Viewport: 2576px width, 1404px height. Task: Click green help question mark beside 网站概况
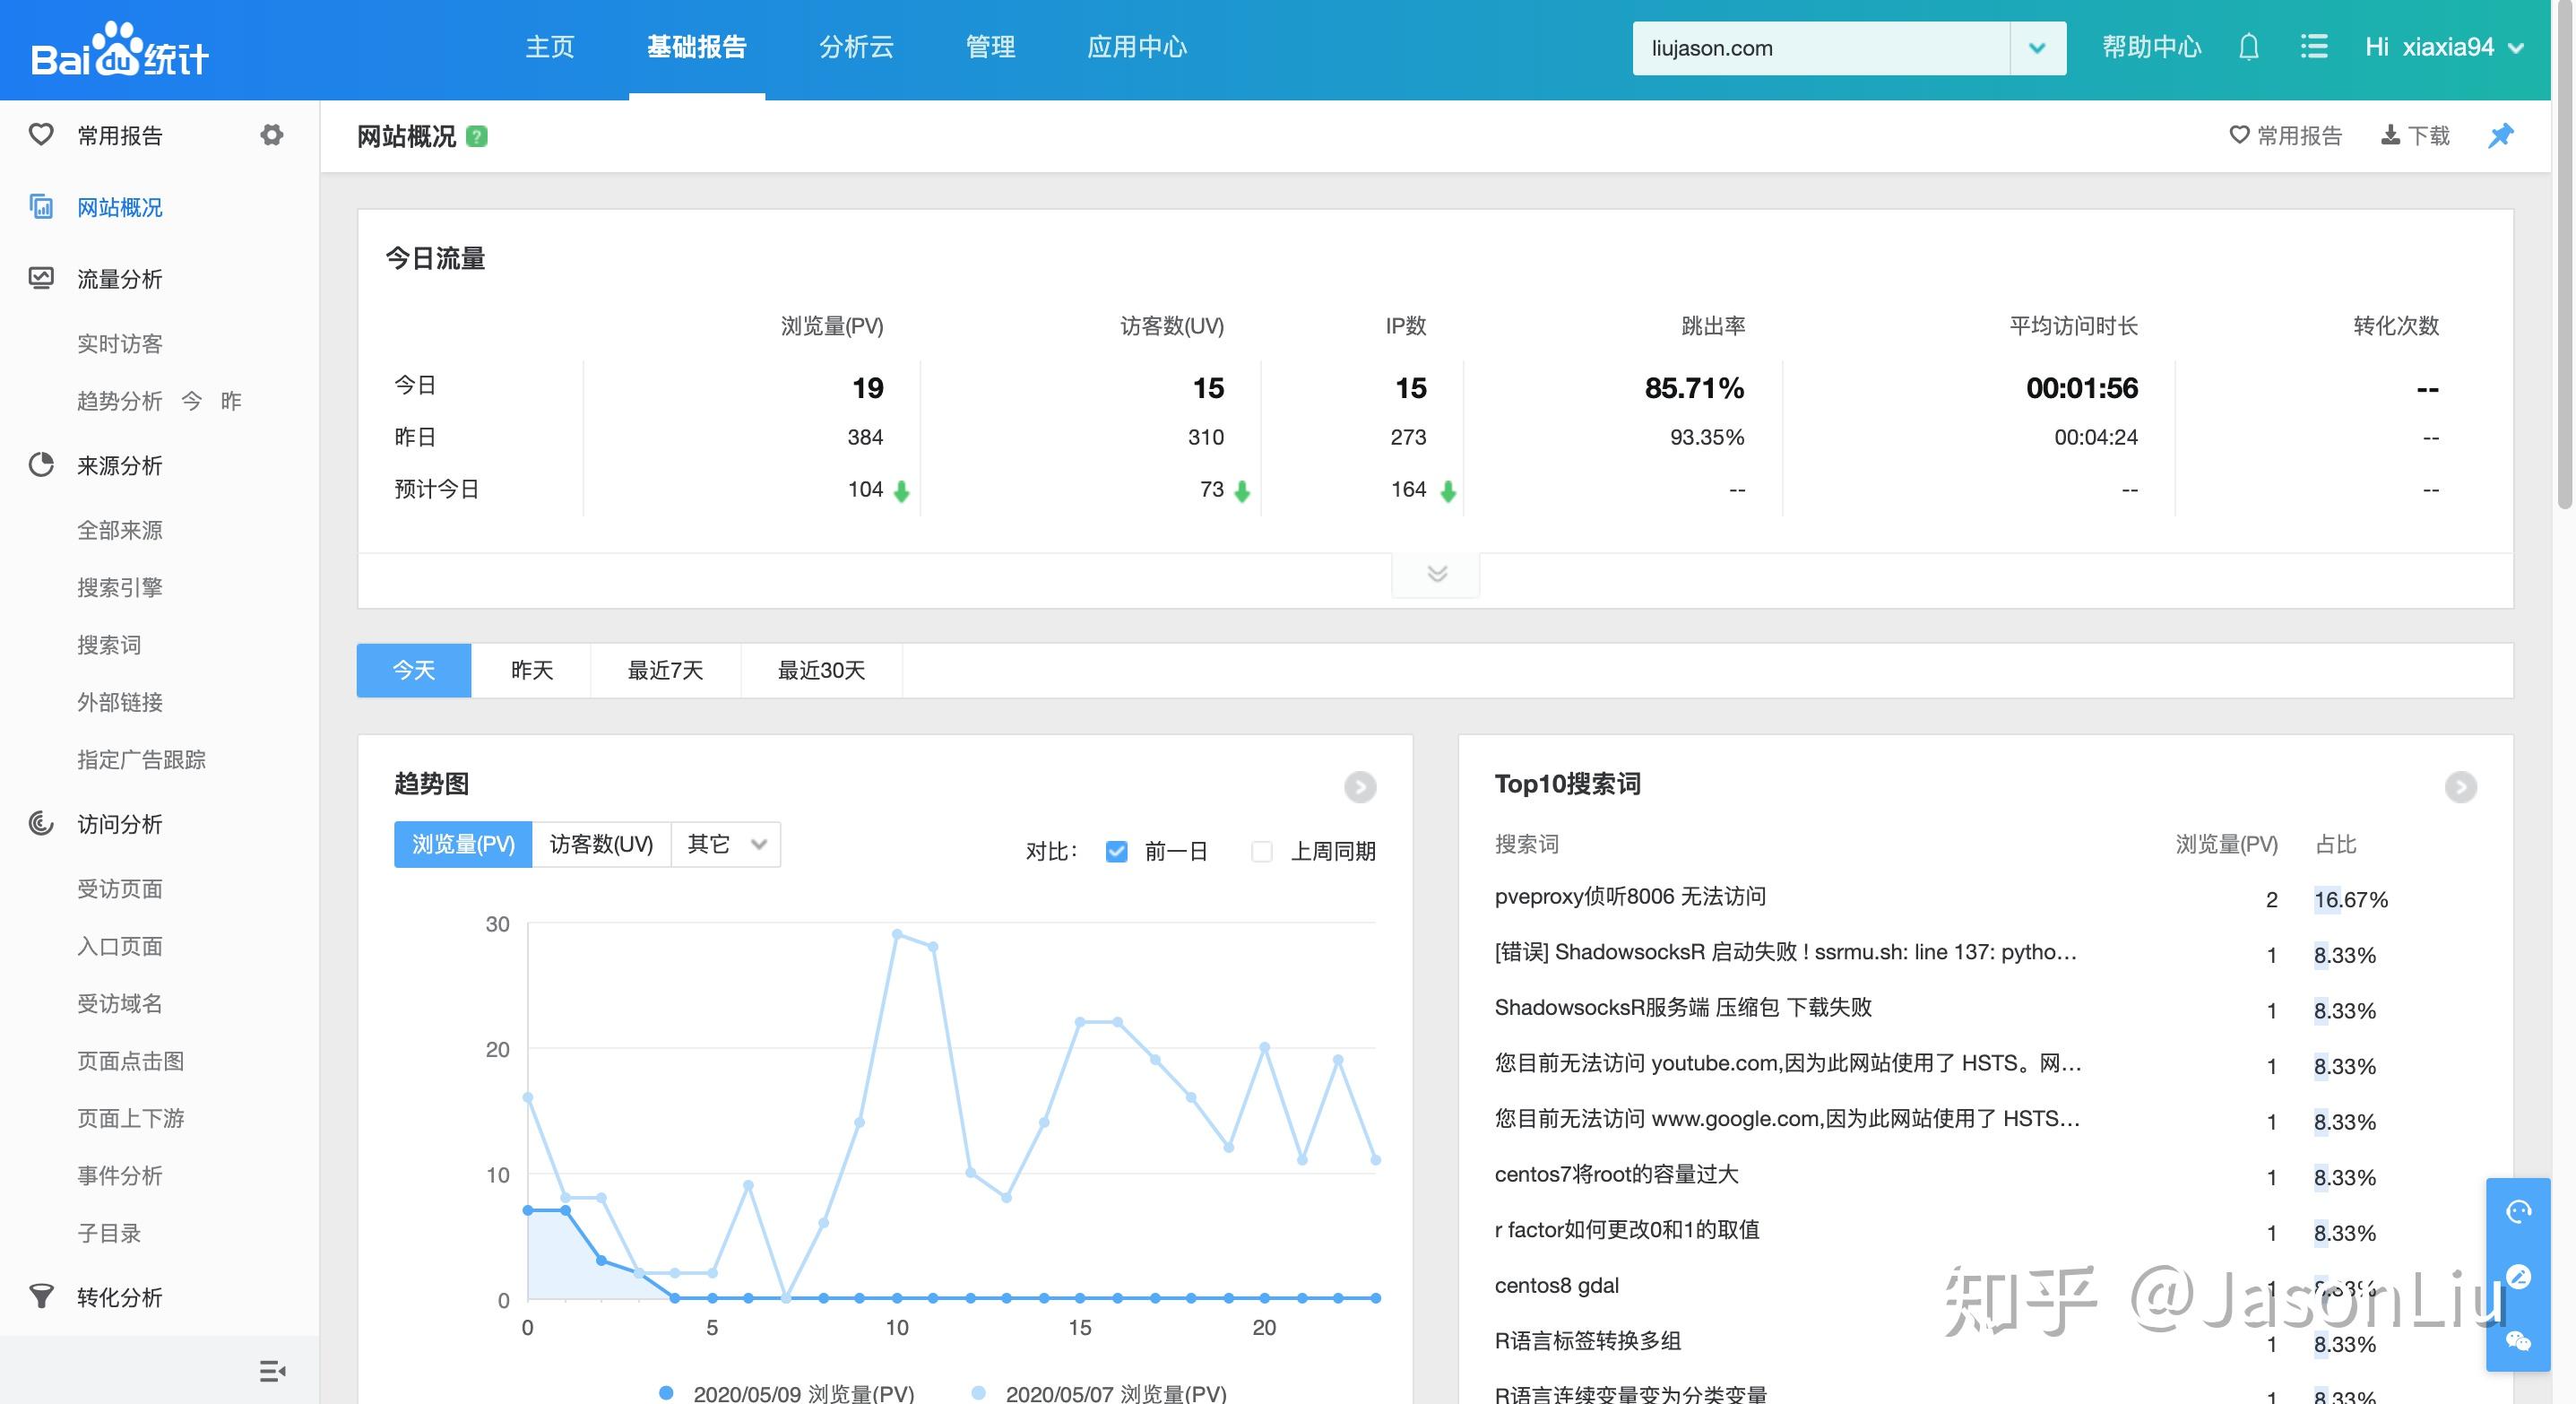click(477, 136)
